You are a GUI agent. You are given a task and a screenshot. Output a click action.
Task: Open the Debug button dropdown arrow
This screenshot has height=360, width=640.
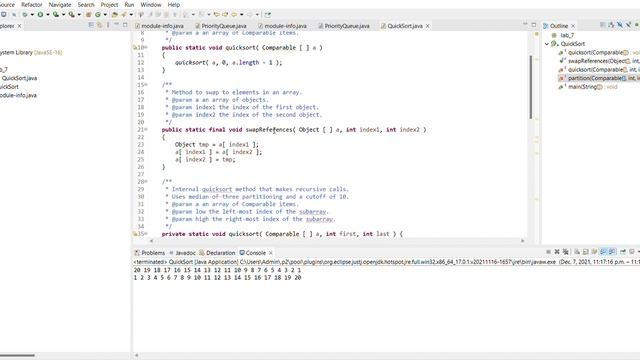32,14
